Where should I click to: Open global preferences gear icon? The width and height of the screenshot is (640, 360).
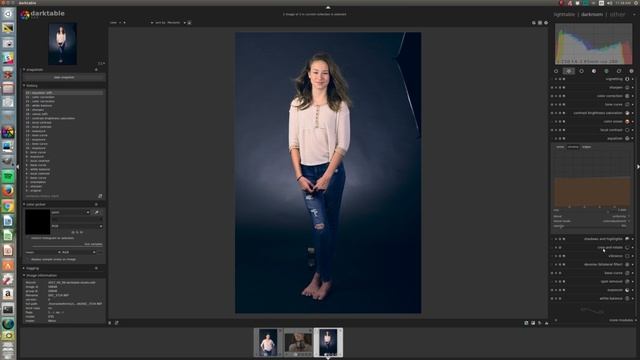pyautogui.click(x=546, y=23)
